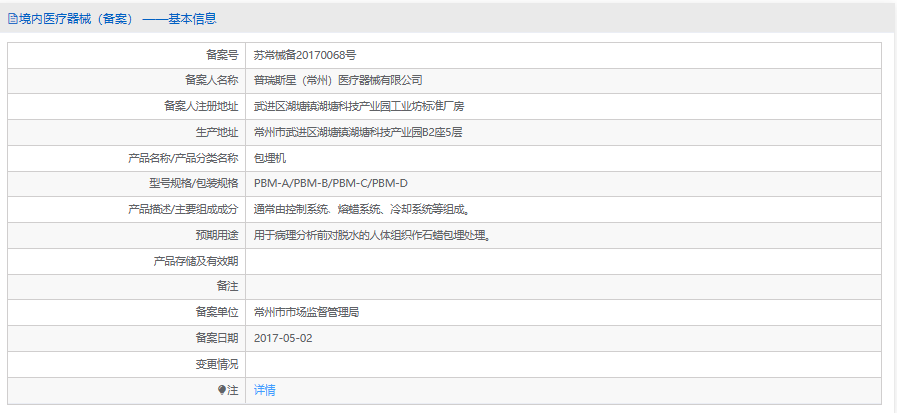This screenshot has height=413, width=897.
Task: Click the document icon before 境内医疗器械 heading
Action: click(12, 19)
